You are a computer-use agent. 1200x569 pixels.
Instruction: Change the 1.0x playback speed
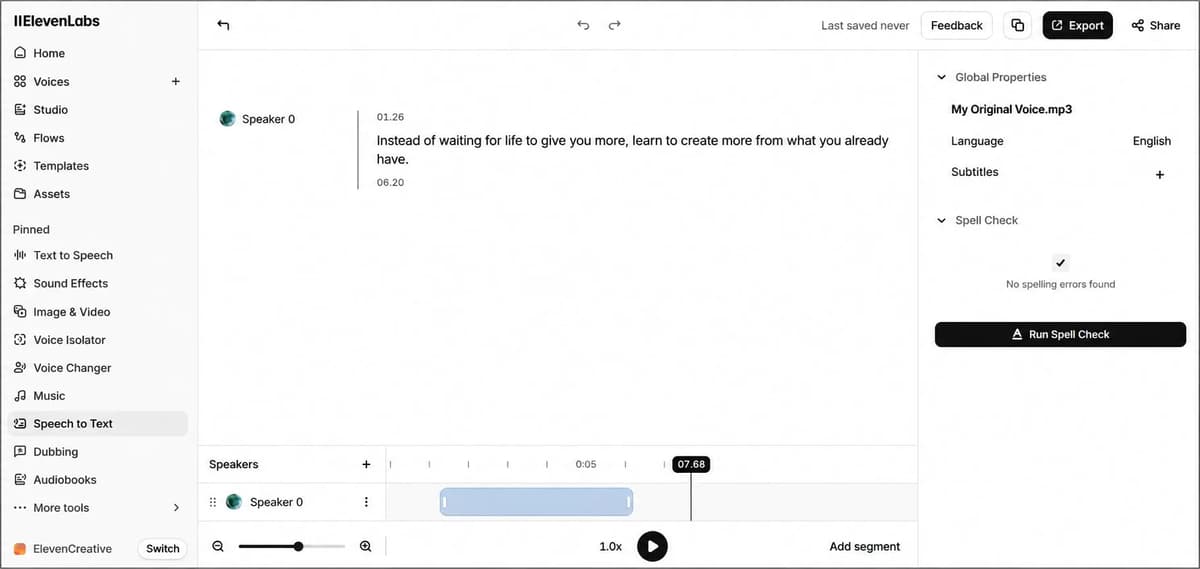pyautogui.click(x=610, y=547)
